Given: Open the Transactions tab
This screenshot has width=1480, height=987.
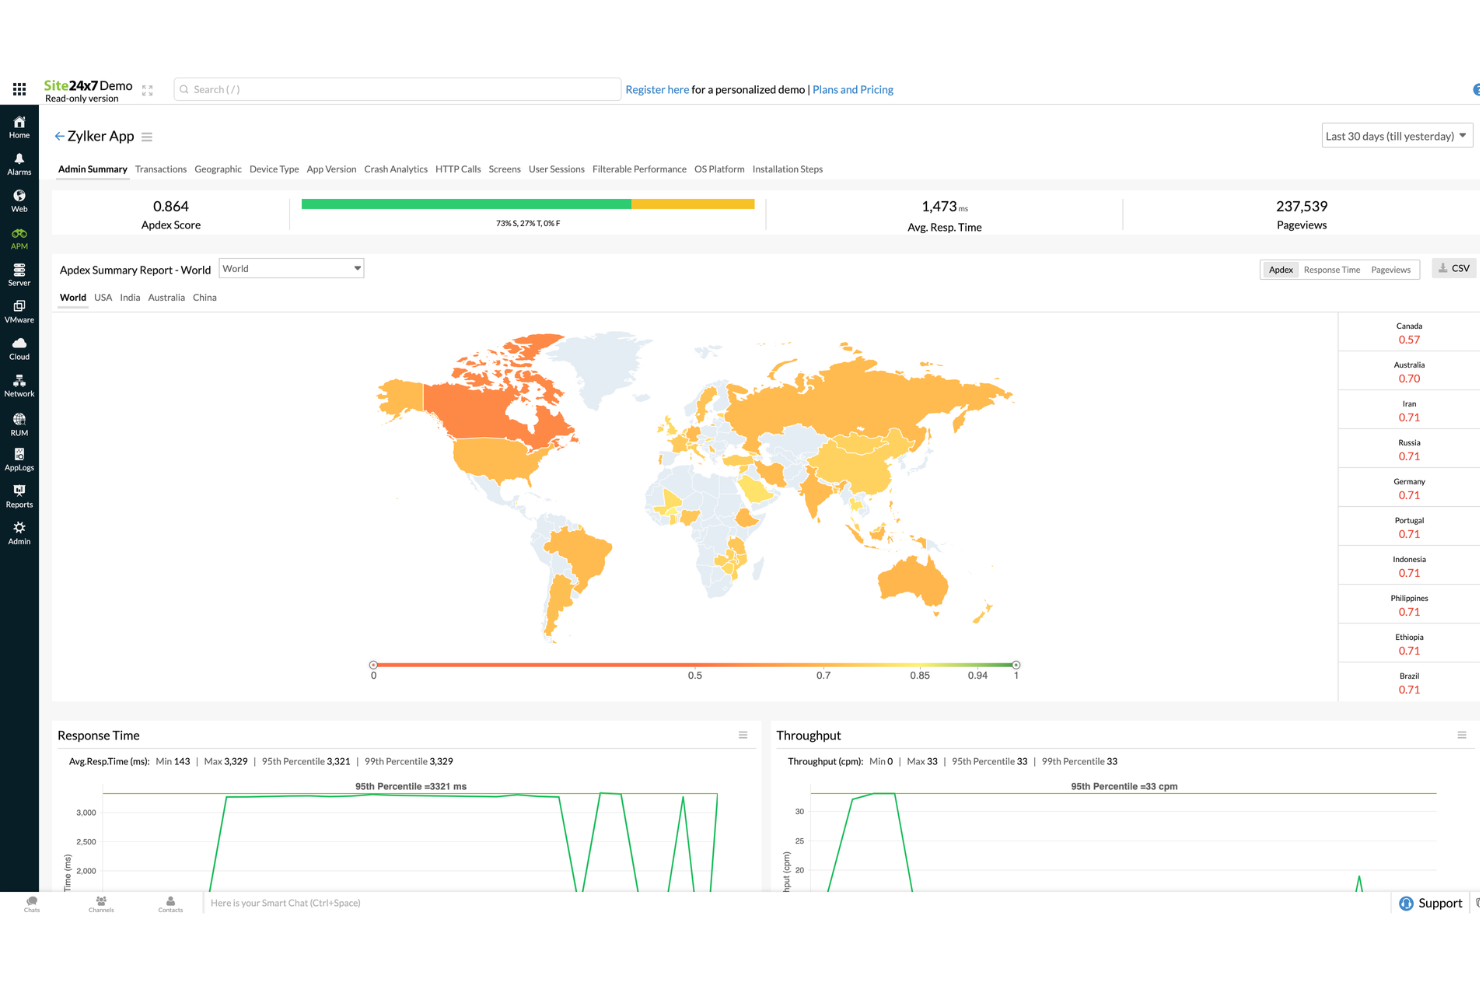Looking at the screenshot, I should coord(161,169).
